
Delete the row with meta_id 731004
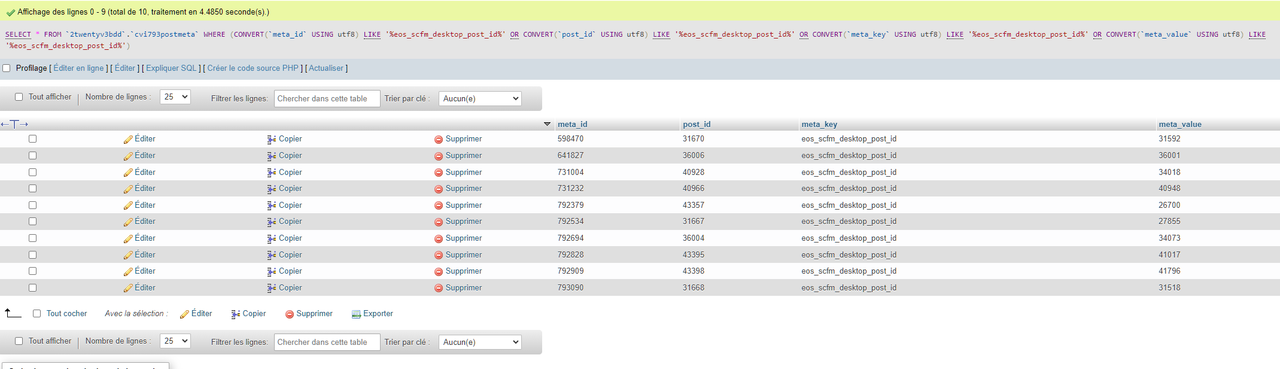[457, 172]
